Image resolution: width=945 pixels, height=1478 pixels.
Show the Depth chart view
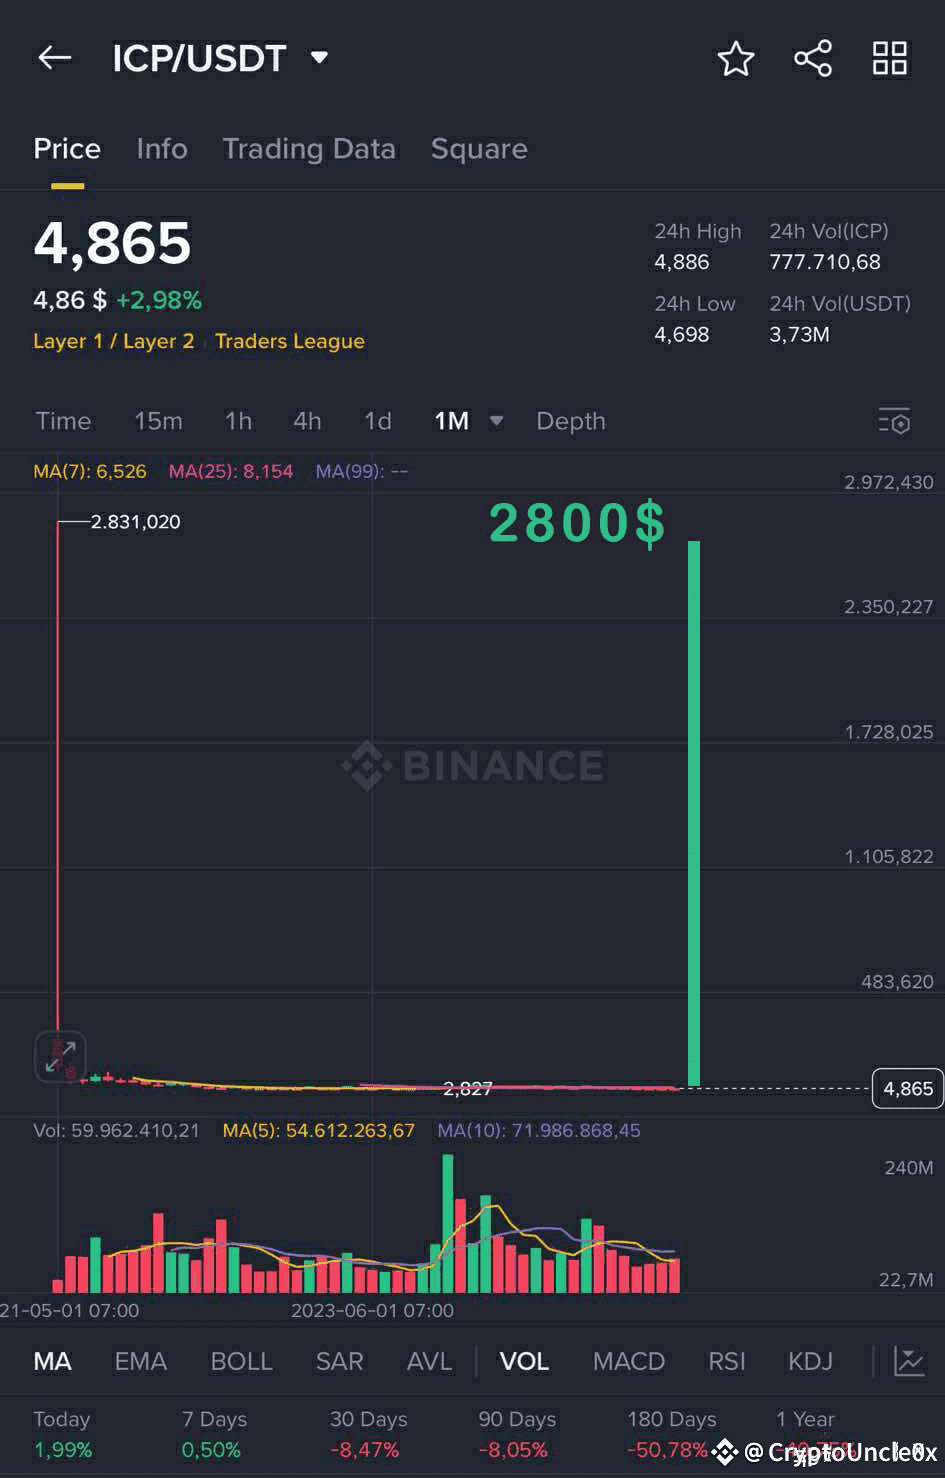571,421
